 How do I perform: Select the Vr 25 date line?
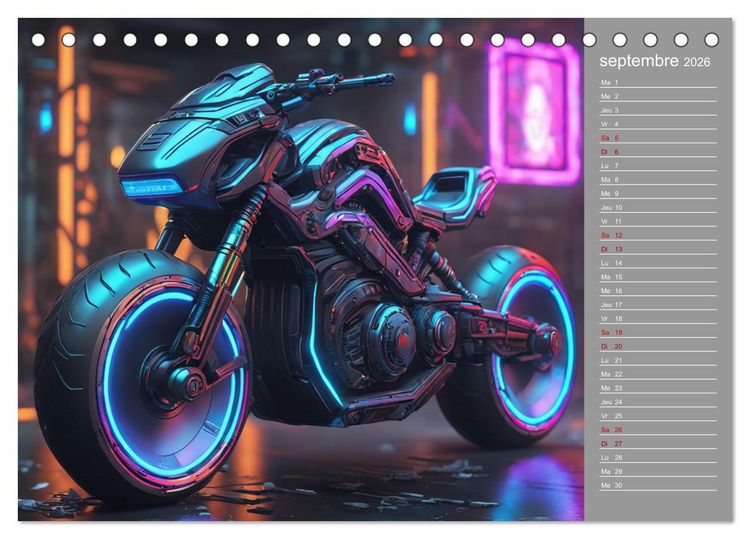pyautogui.click(x=658, y=416)
